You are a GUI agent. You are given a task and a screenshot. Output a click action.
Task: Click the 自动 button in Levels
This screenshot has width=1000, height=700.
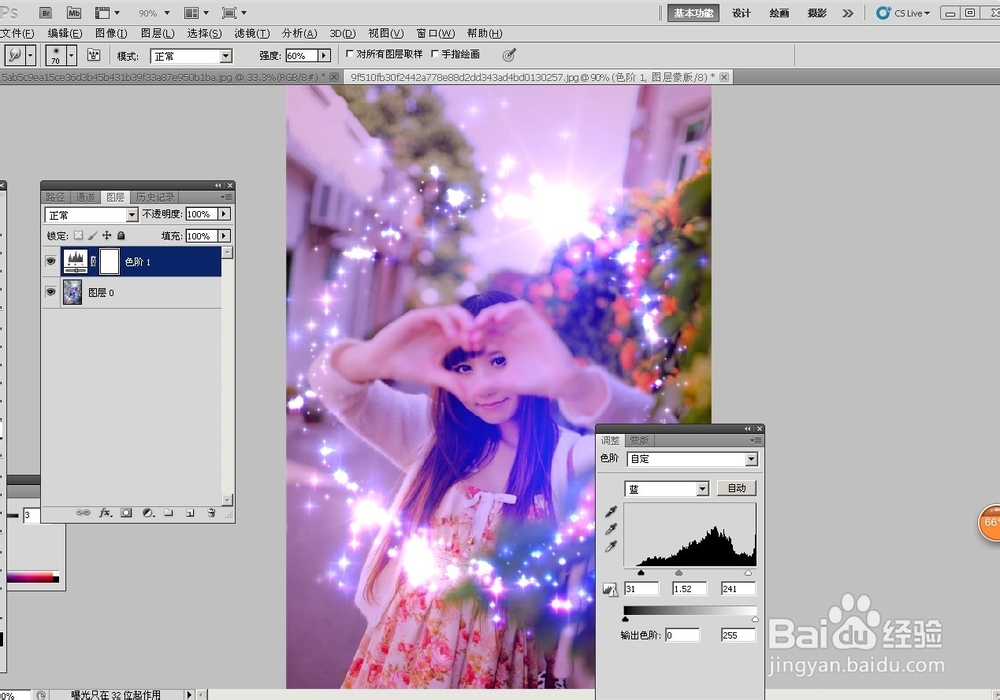737,488
